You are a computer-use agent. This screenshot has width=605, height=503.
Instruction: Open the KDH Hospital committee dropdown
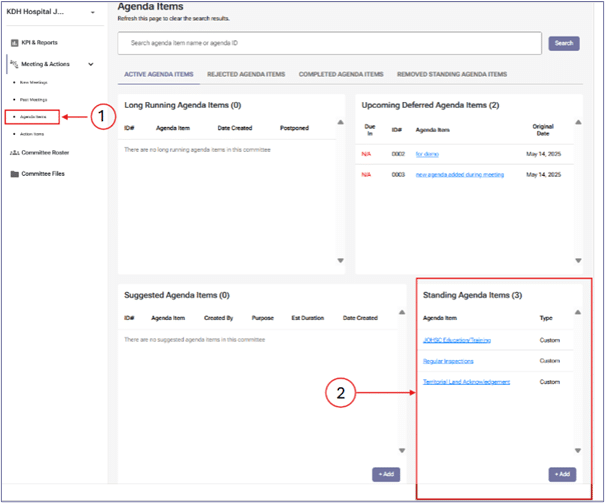pyautogui.click(x=92, y=12)
